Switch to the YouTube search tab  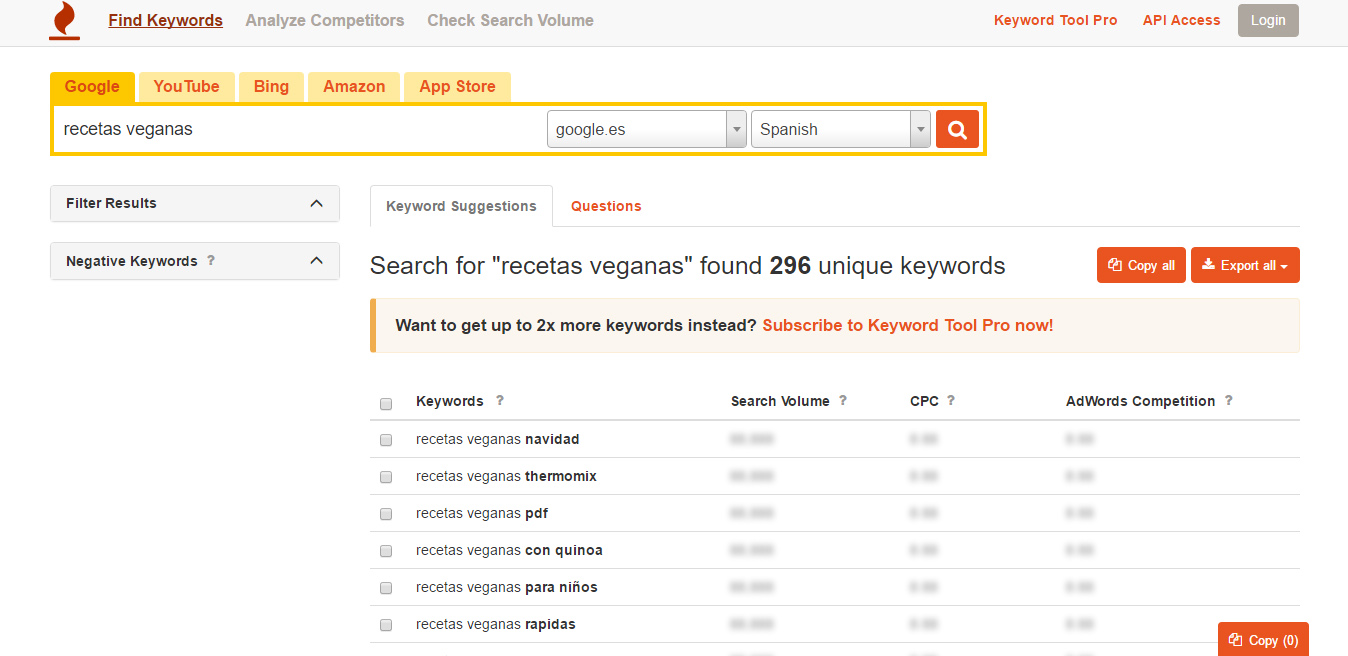pyautogui.click(x=186, y=86)
